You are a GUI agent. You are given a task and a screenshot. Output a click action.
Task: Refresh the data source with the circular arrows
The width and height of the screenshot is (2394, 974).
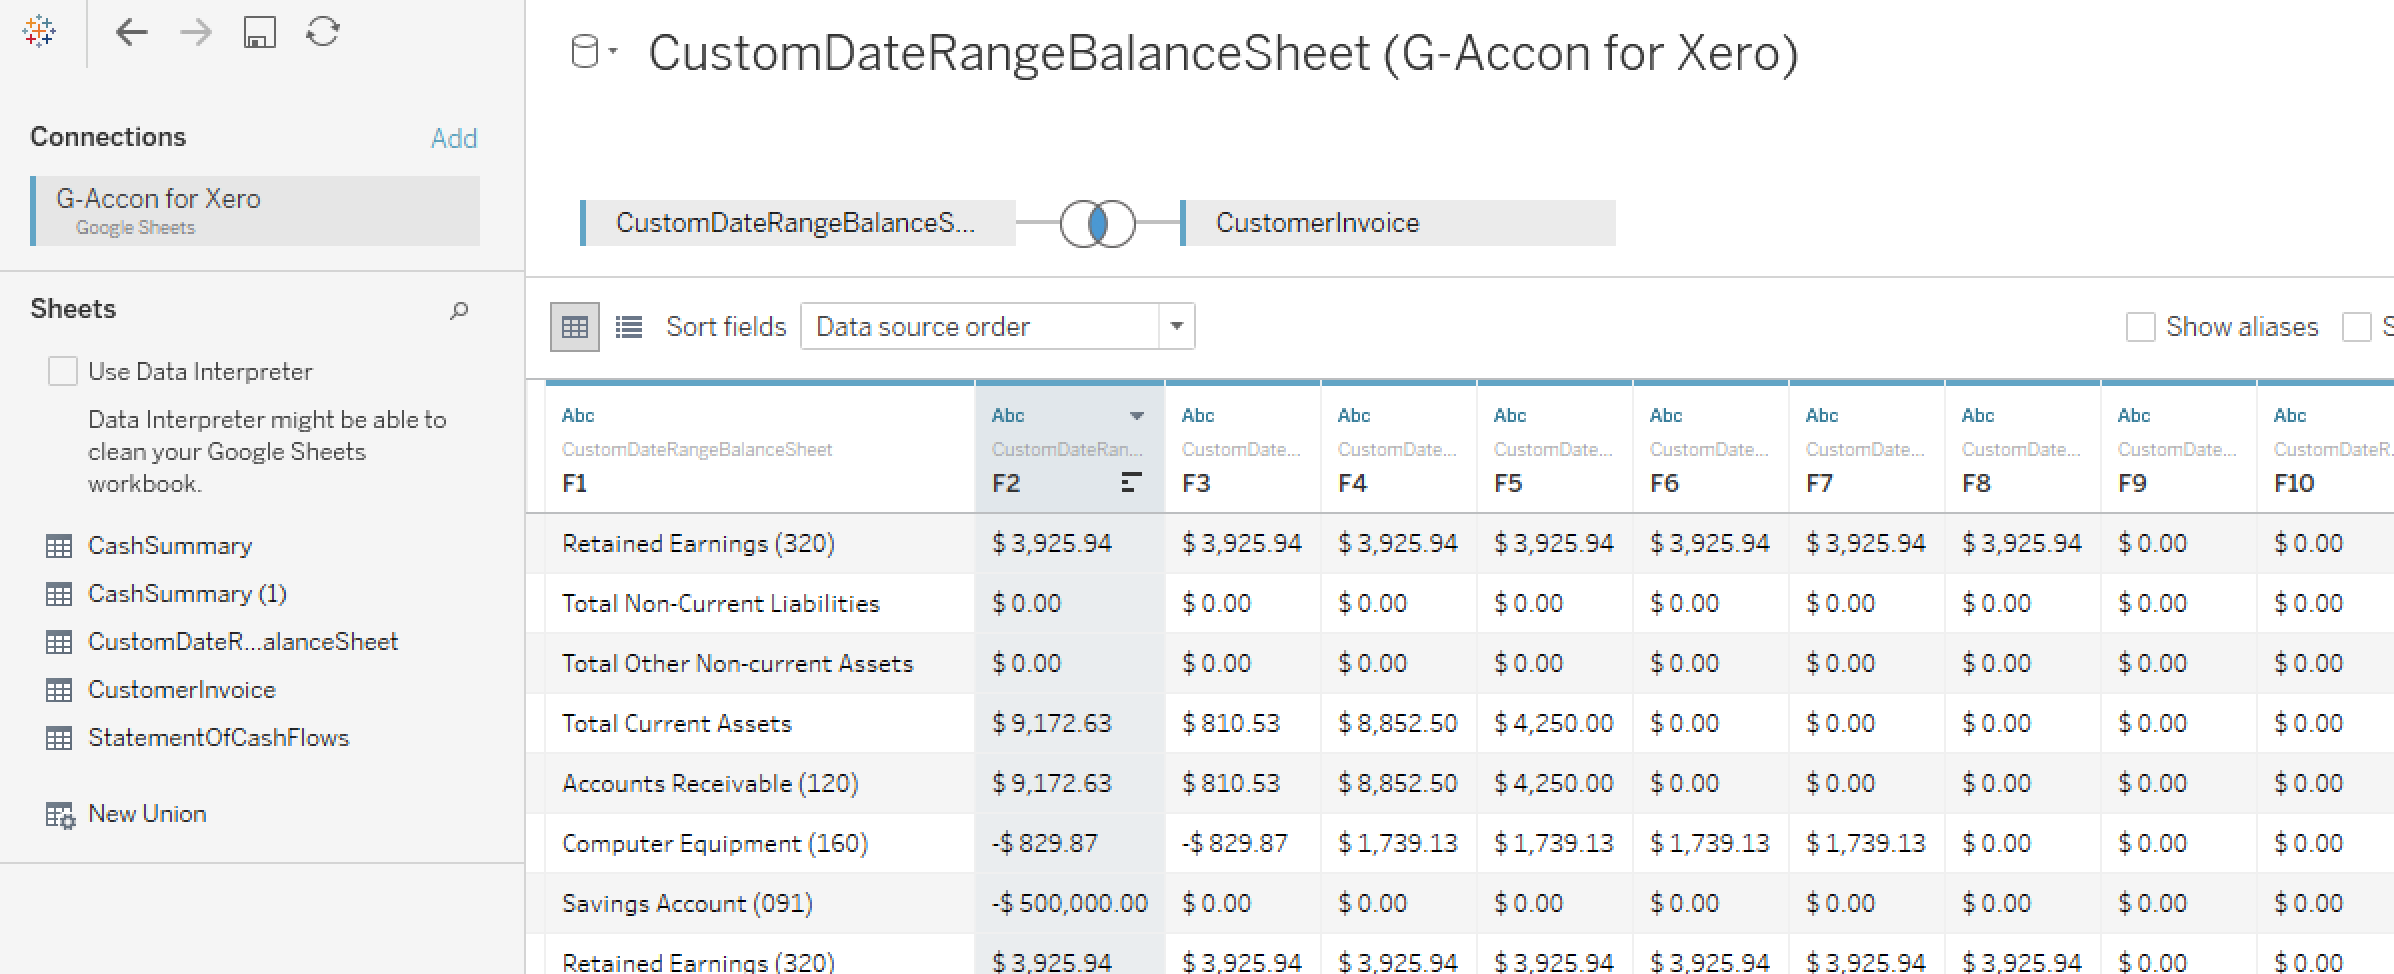(x=323, y=32)
